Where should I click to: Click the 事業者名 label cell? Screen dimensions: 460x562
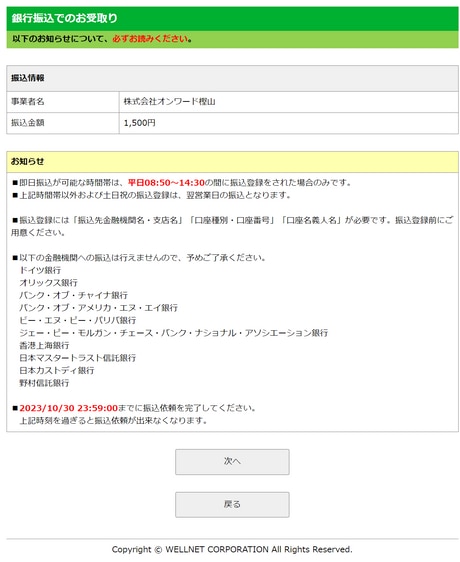[63, 102]
